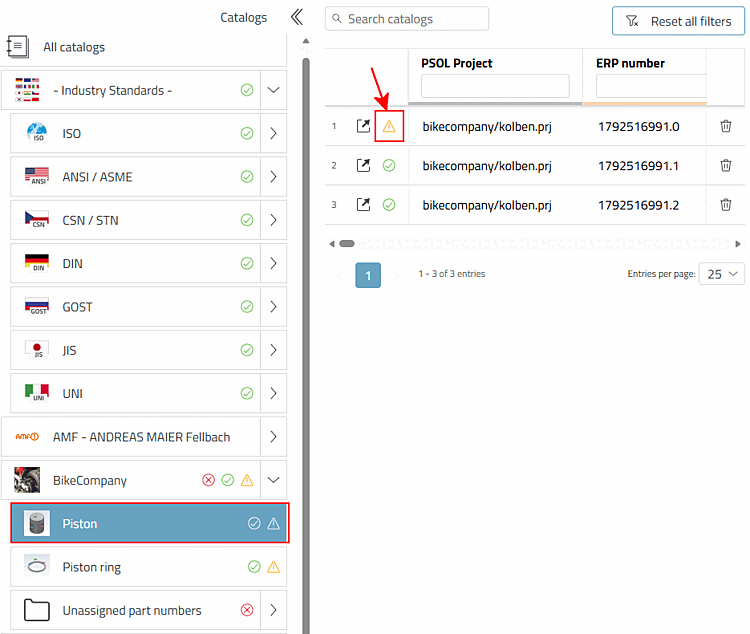Select the Piston catalog item
This screenshot has width=750, height=634.
click(150, 523)
